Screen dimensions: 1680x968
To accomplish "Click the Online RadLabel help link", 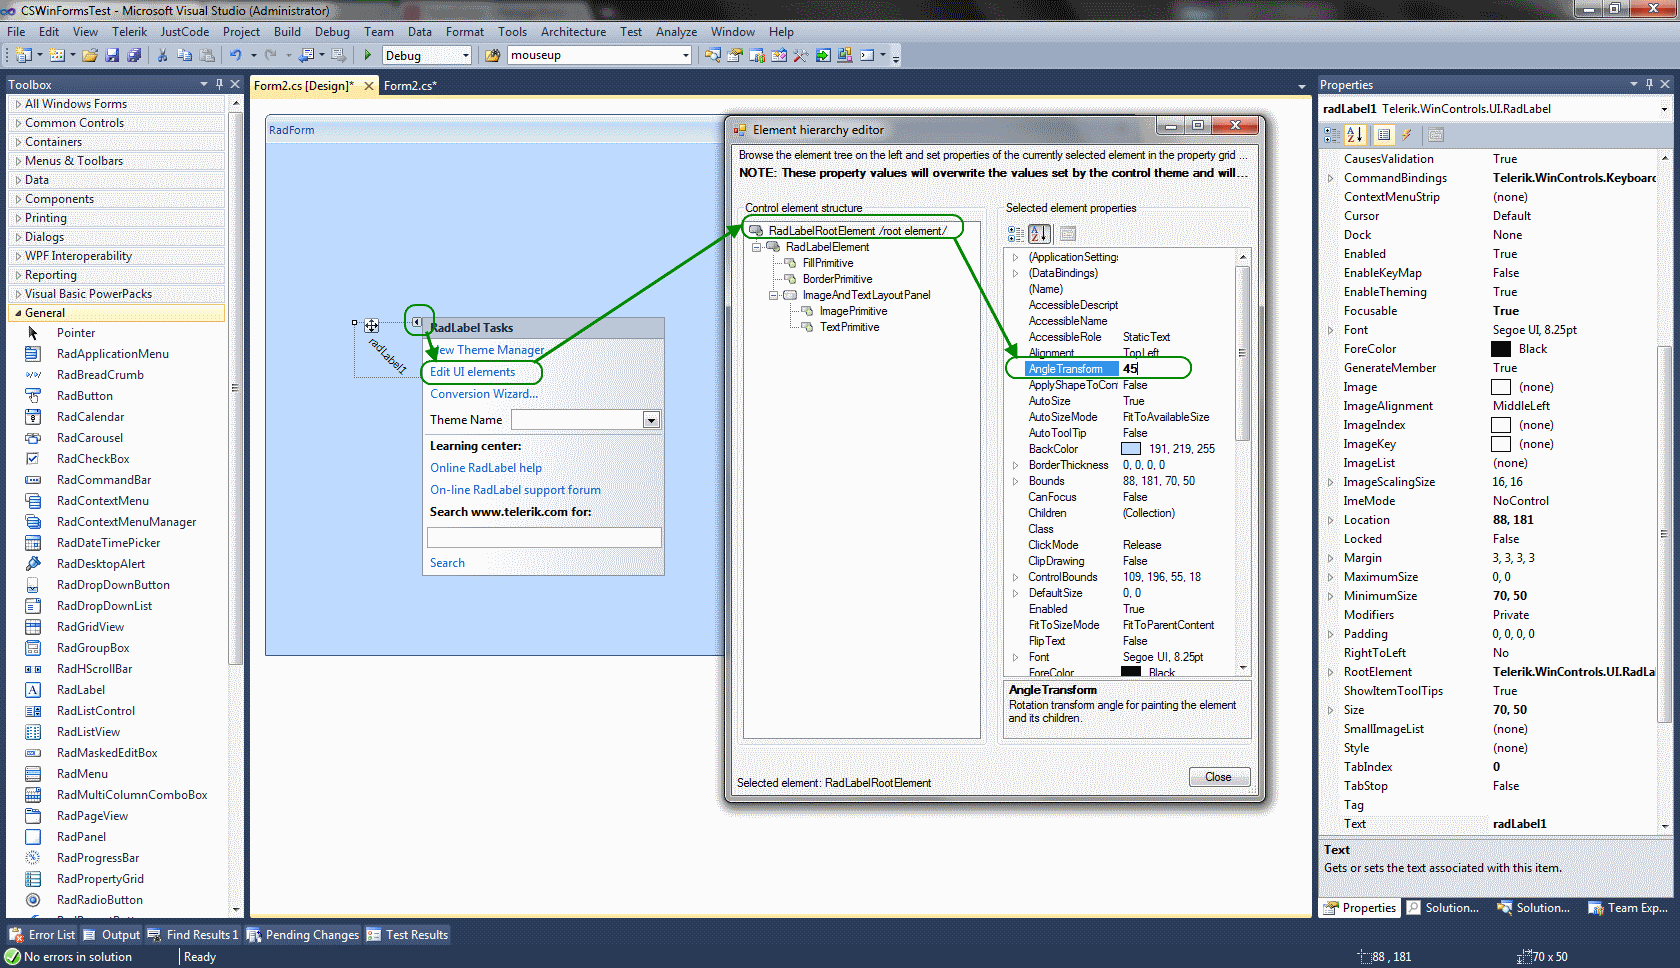I will [x=486, y=468].
